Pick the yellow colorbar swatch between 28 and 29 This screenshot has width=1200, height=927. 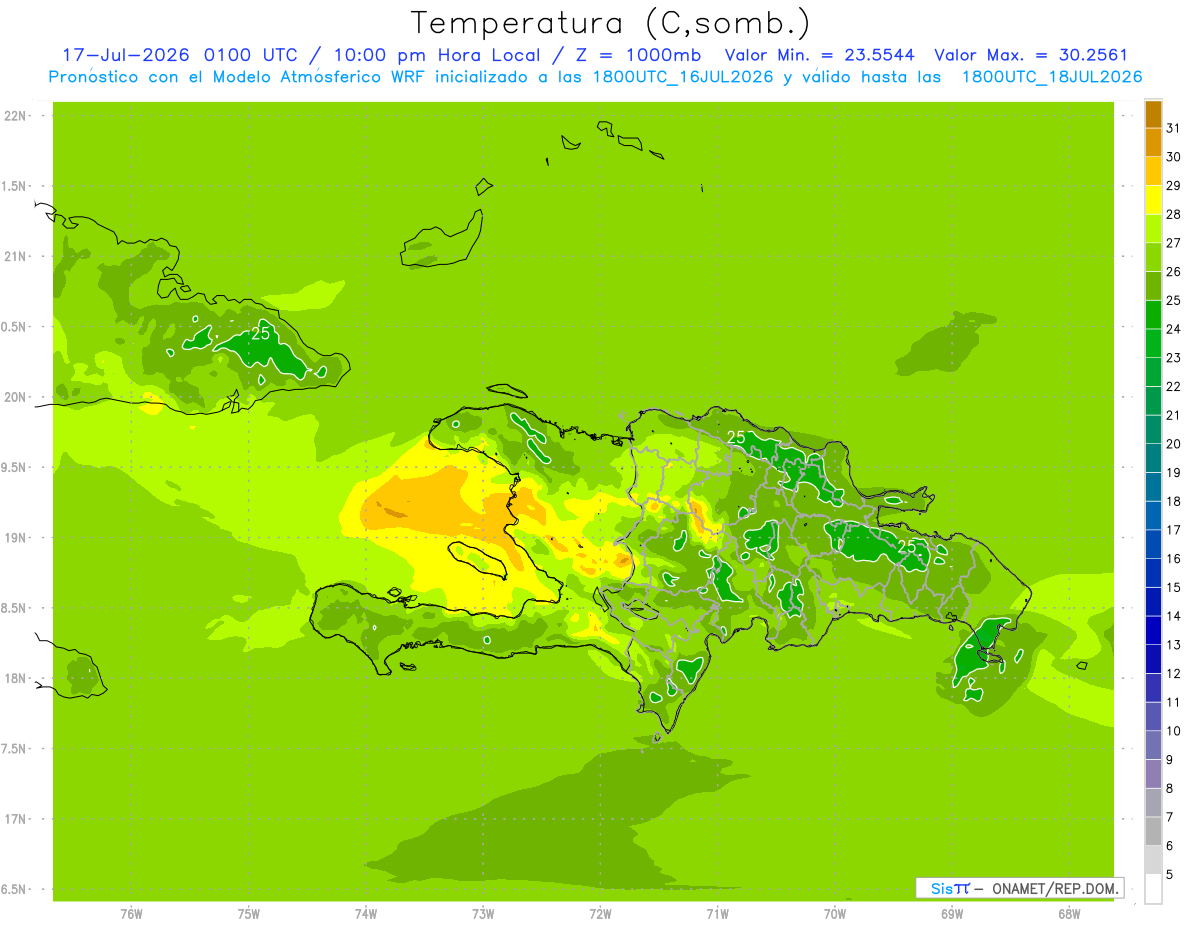1153,200
